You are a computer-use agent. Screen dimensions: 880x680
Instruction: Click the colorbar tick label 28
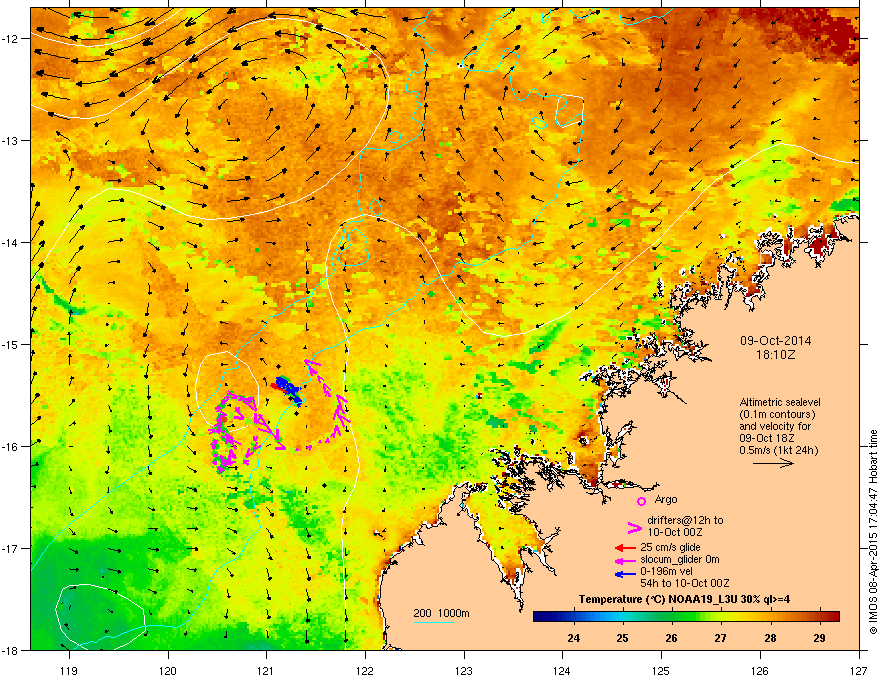770,638
